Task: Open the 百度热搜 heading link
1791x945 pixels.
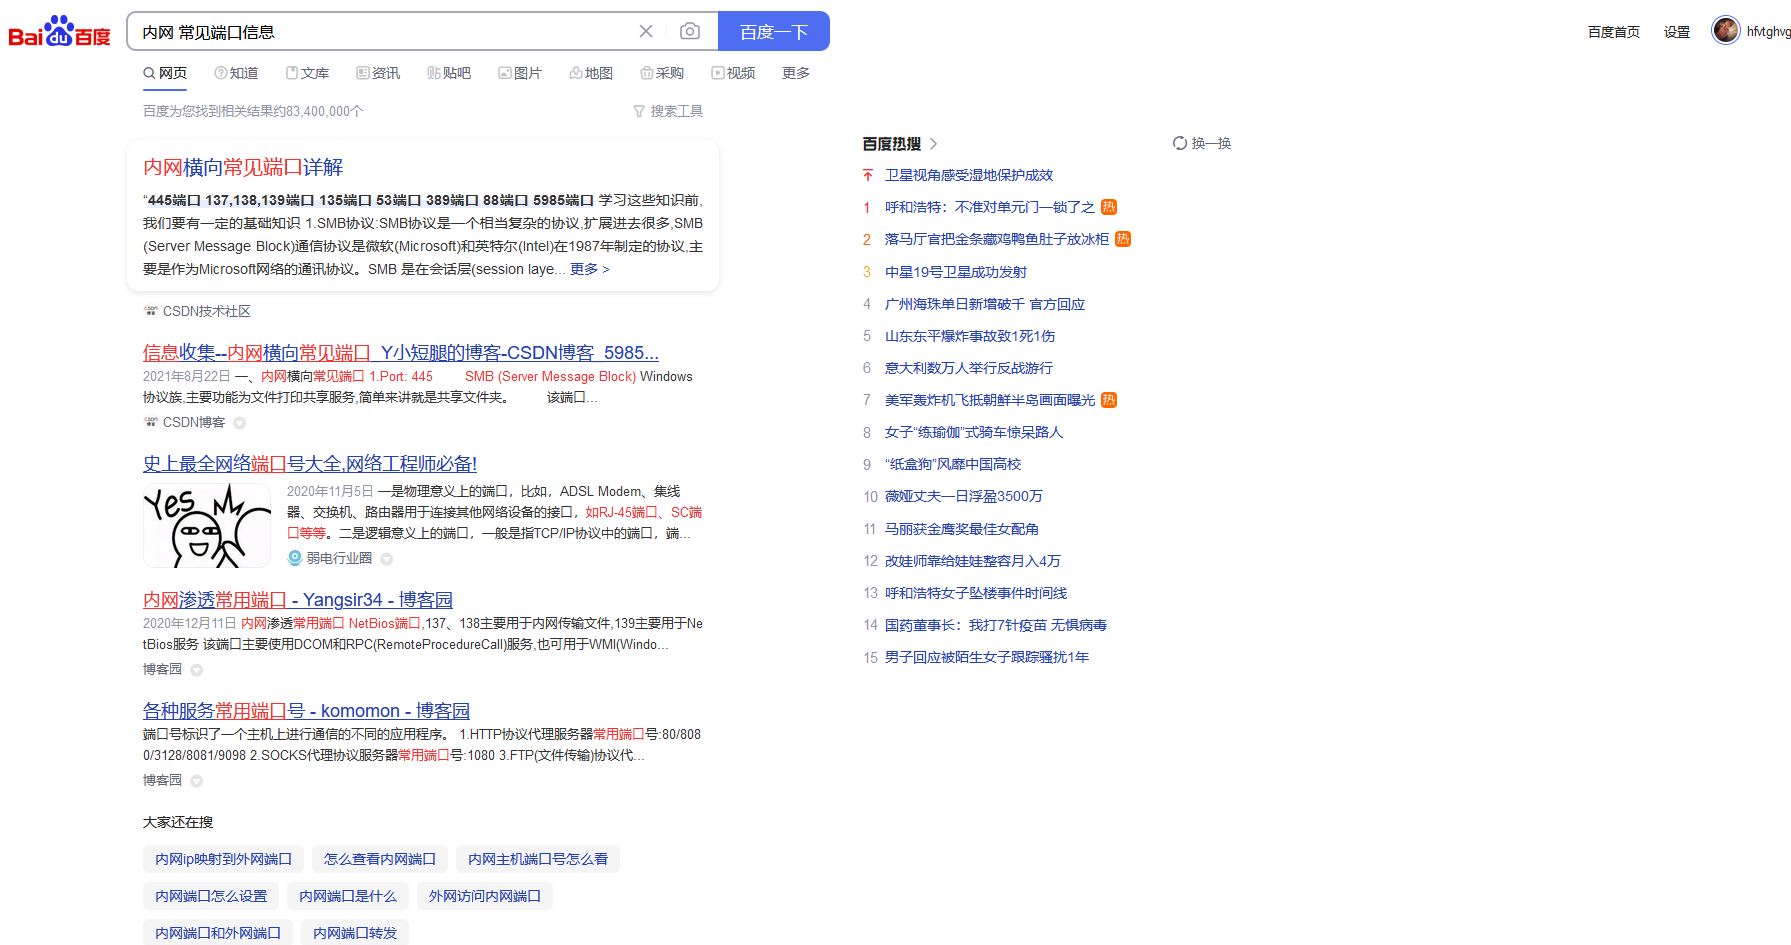Action: tap(892, 143)
